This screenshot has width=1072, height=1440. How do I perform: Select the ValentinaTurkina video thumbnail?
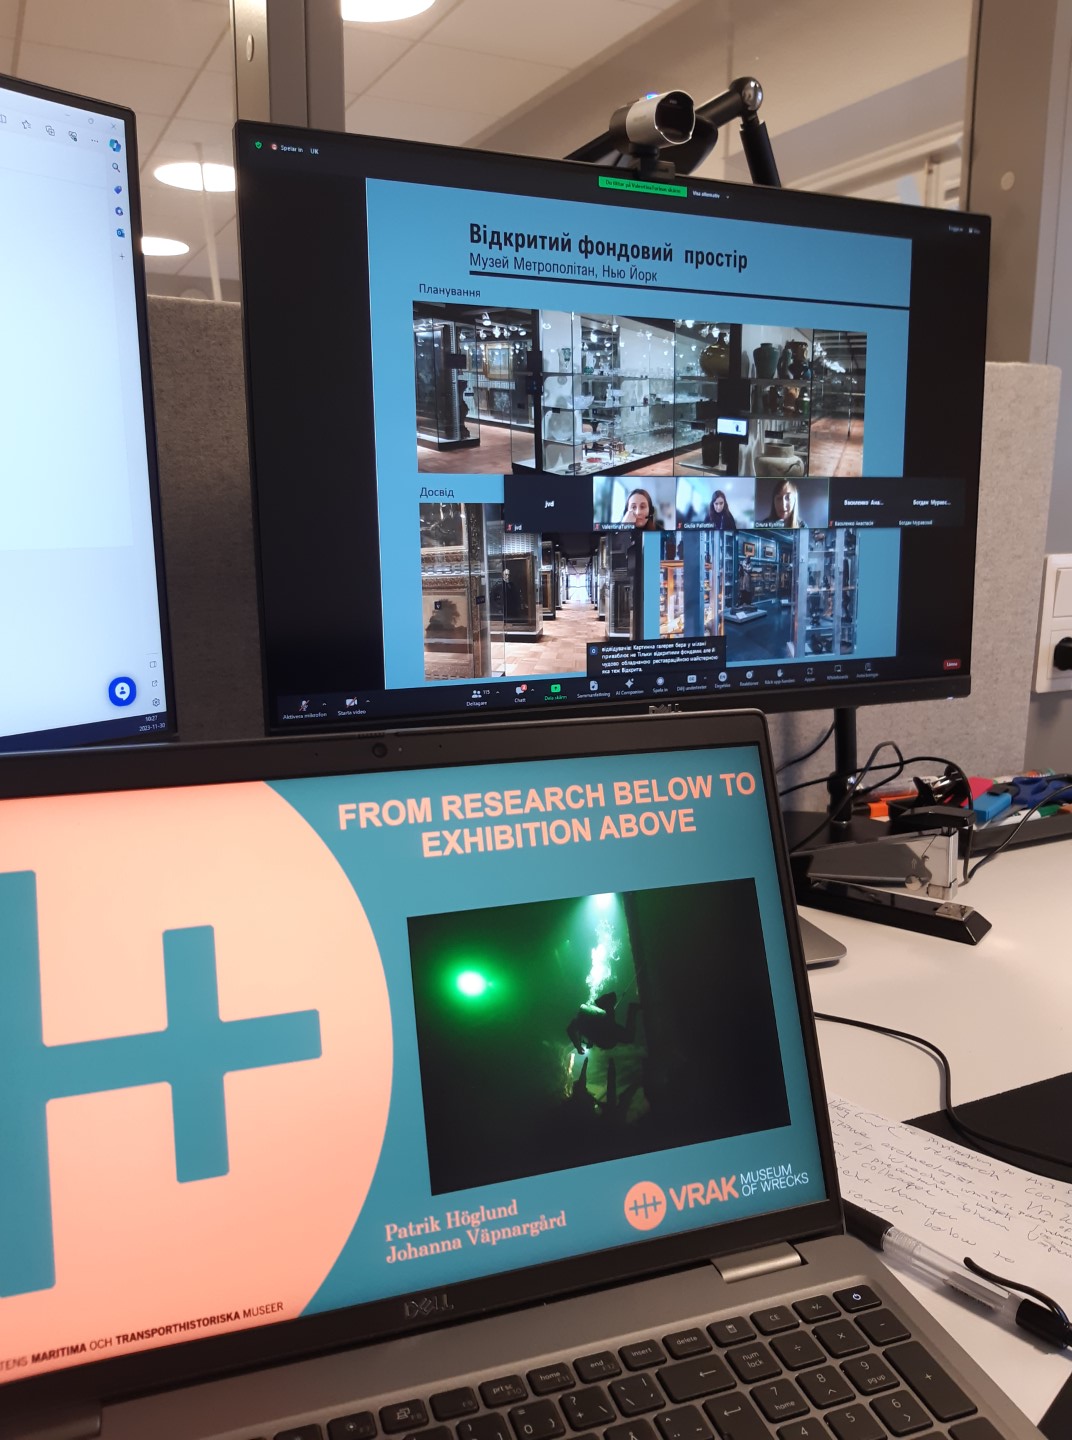pos(634,504)
